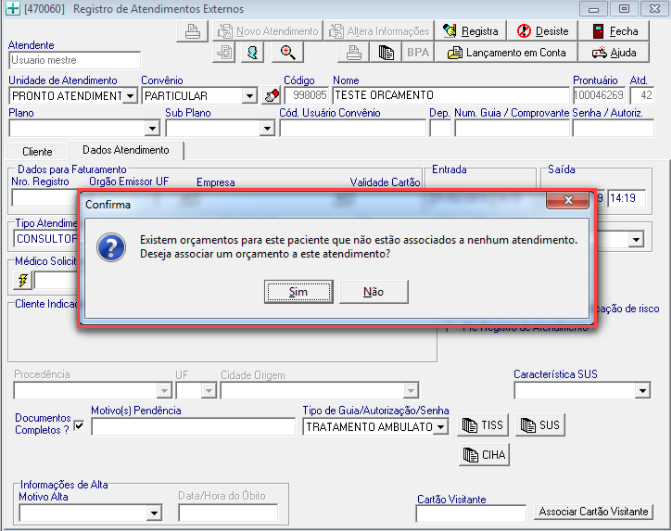The width and height of the screenshot is (671, 531).
Task: Click the Motivo(s) Pendência field
Action: 193,427
